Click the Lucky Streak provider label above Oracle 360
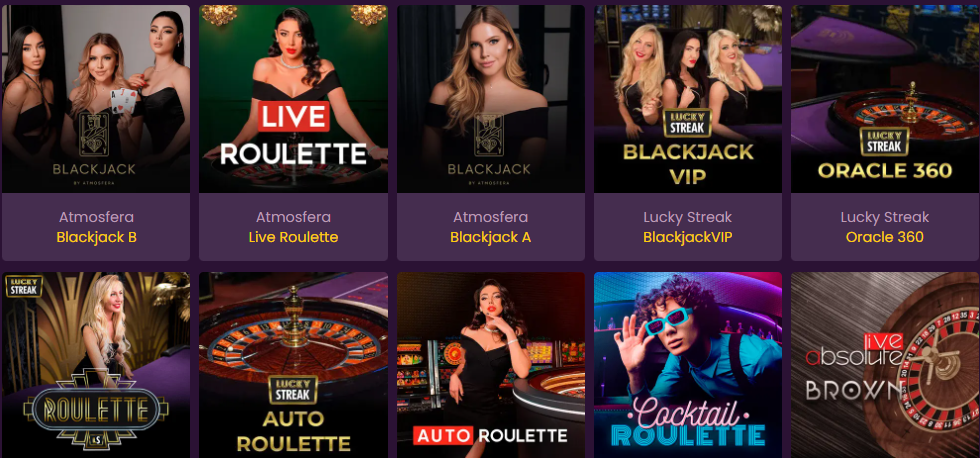980x458 pixels. click(884, 217)
